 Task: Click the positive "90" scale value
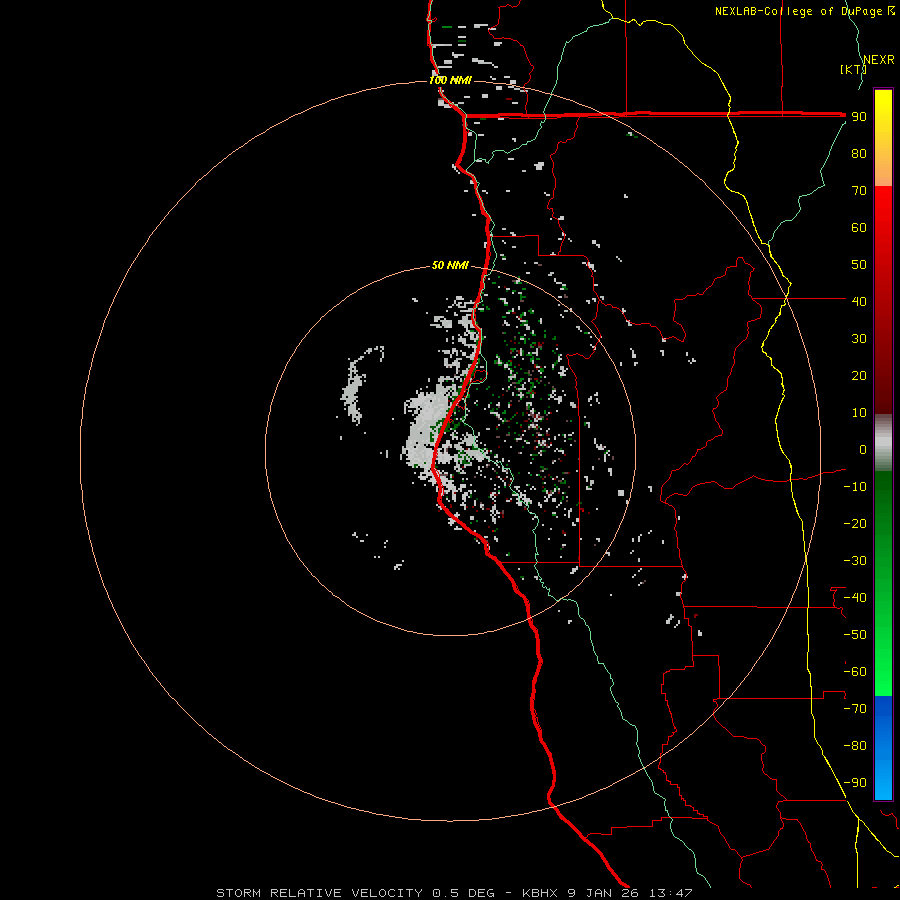tap(859, 117)
